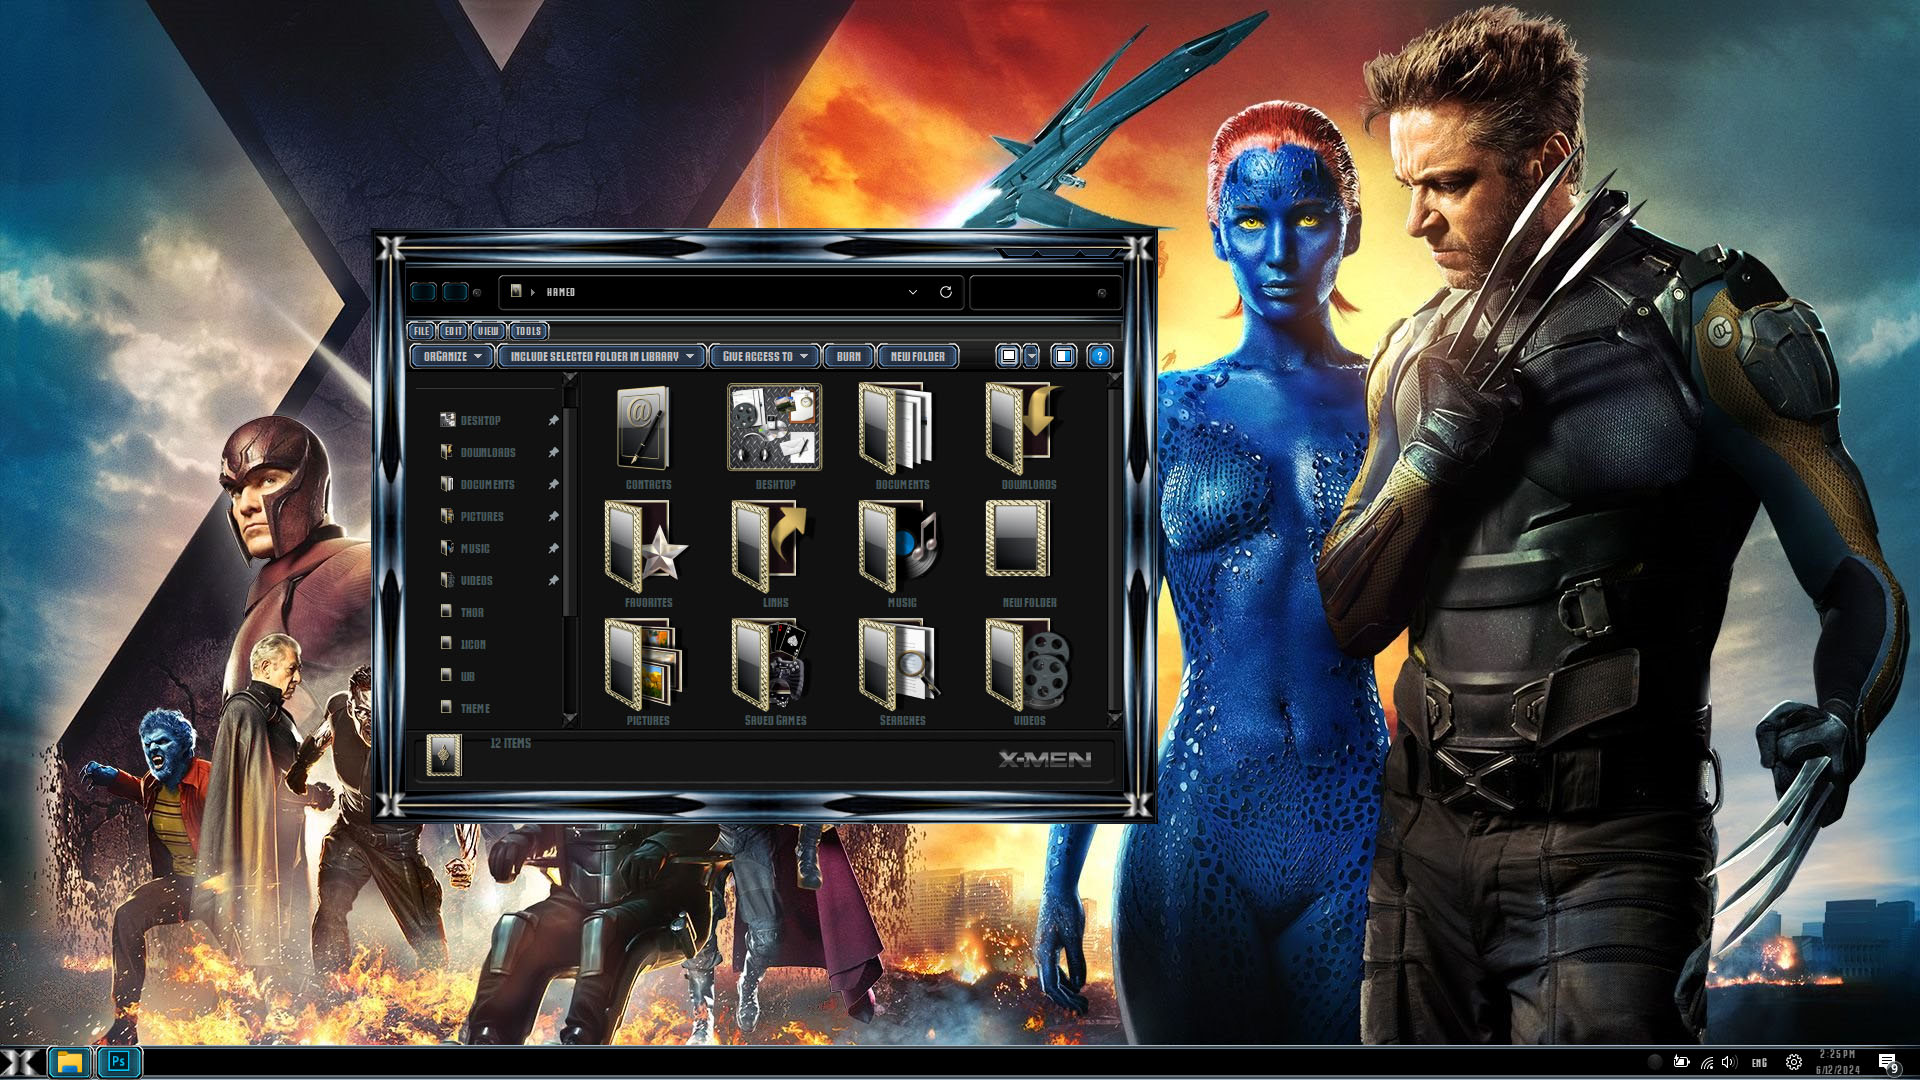Click the Change your view icon
1920x1080 pixels.
pos(1009,356)
